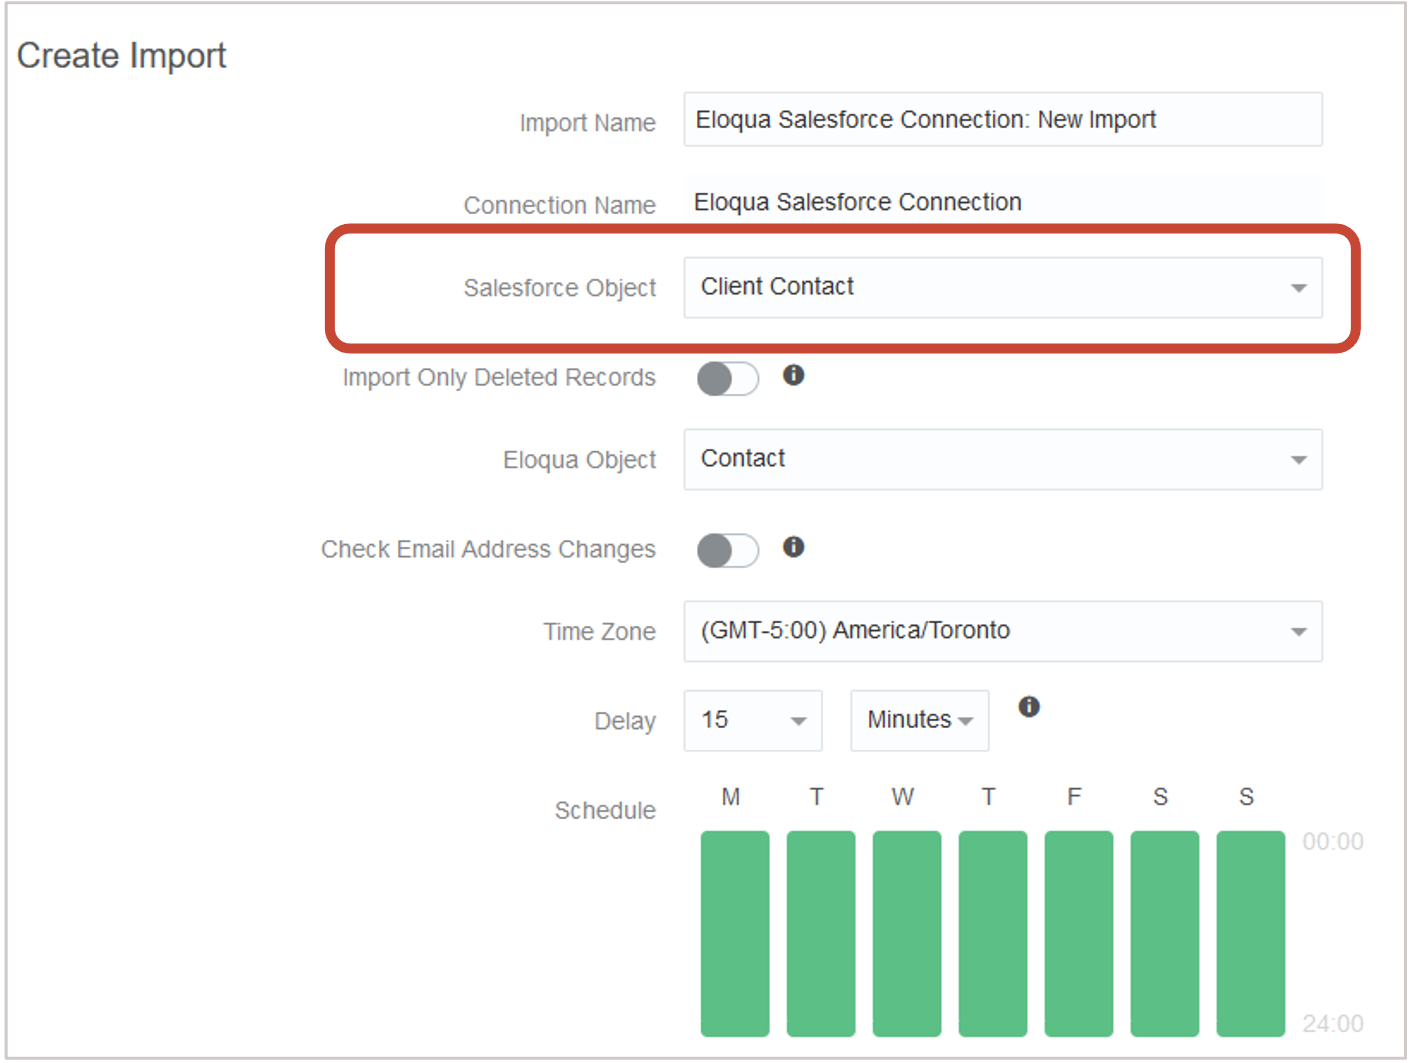The image size is (1411, 1063).
Task: Open the Time Zone dropdown
Action: [x=1002, y=631]
